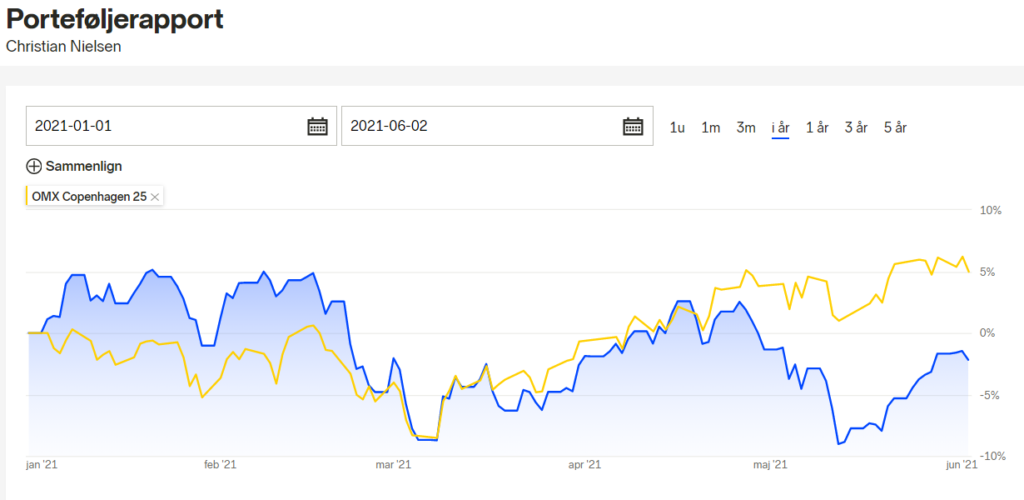Click the plus icon beside Sammenlign
The image size is (1024, 500).
(34, 166)
